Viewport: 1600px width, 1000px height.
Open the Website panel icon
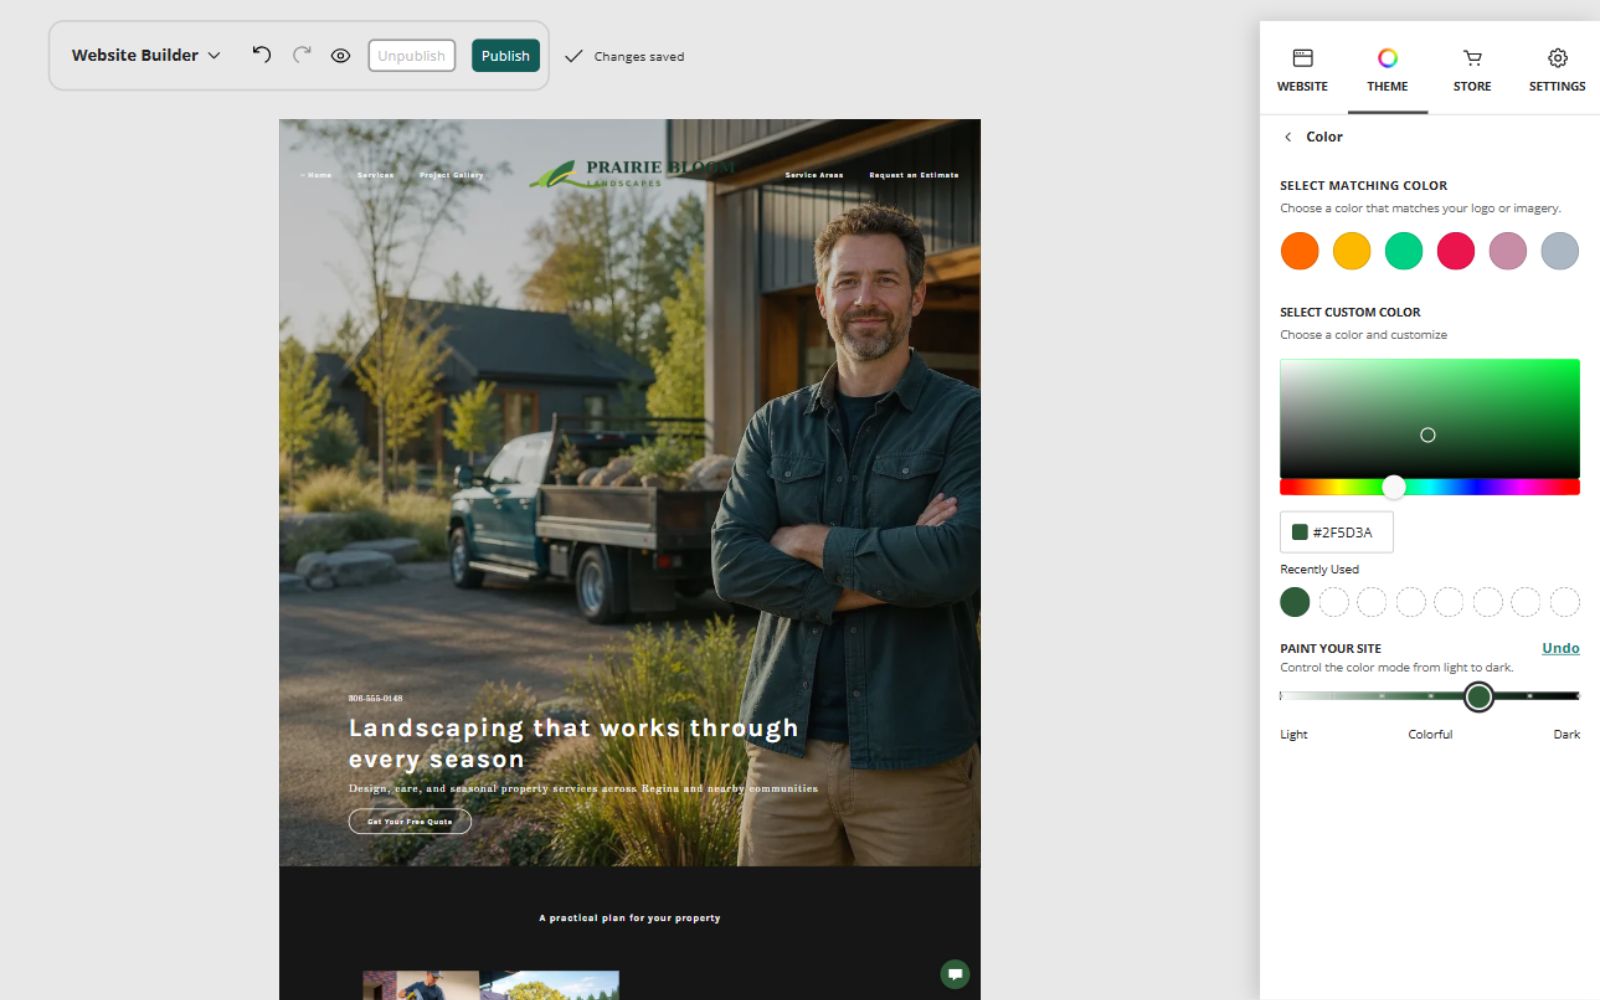[x=1302, y=58]
